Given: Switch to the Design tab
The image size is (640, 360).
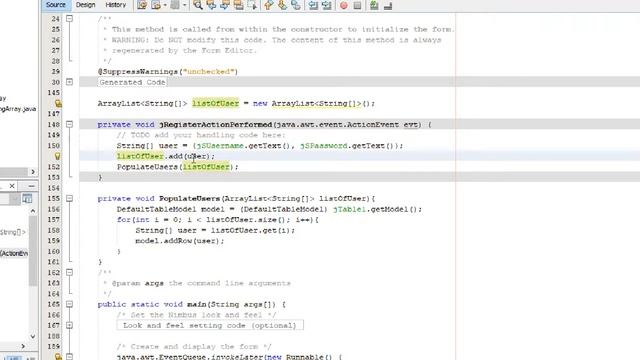Looking at the screenshot, I should coord(85,5).
